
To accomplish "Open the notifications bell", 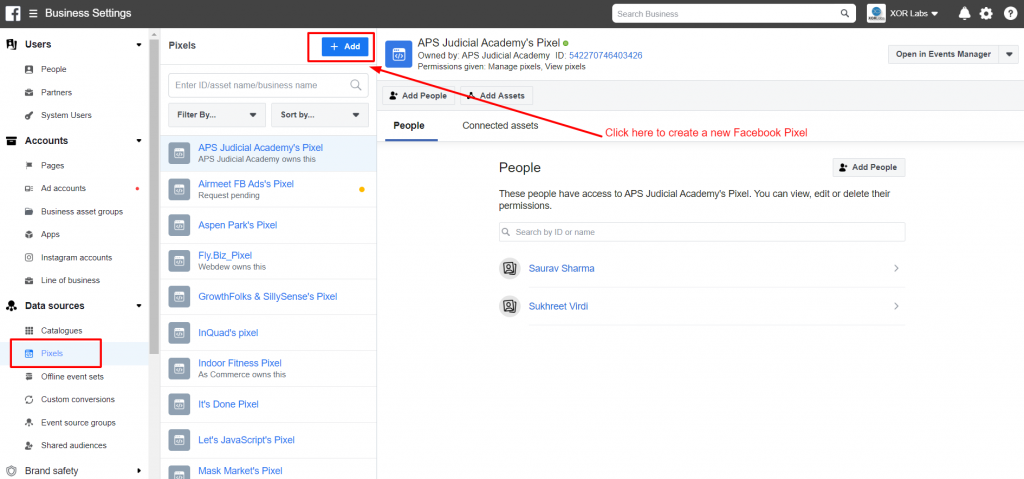I will [964, 14].
